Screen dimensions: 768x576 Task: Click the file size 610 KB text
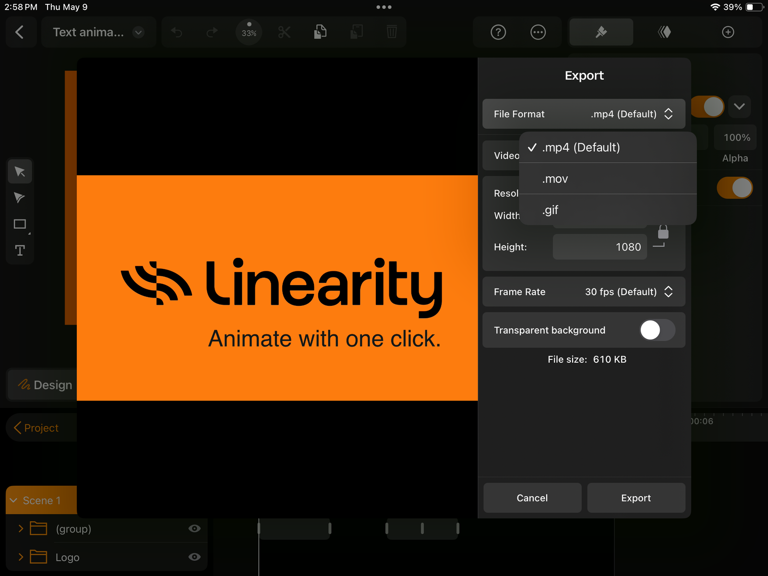click(x=587, y=360)
